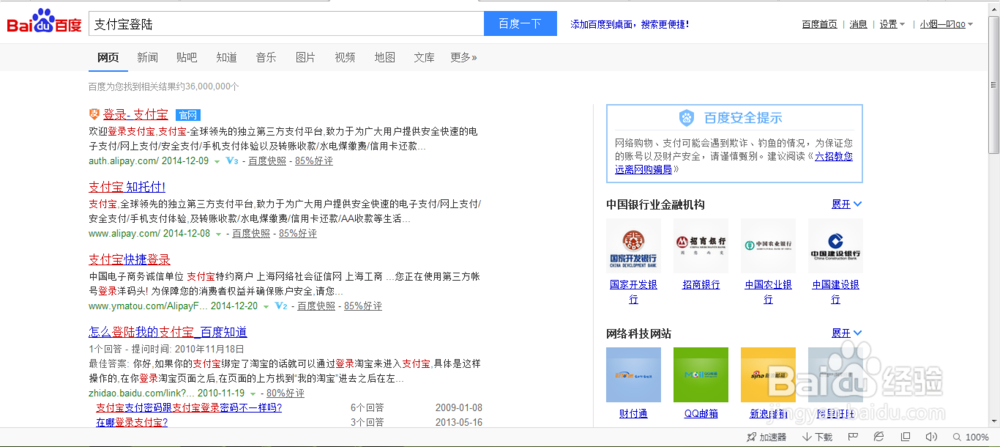Switch to the 地图 tab
Screen dimensions: 1000x447
[385, 57]
